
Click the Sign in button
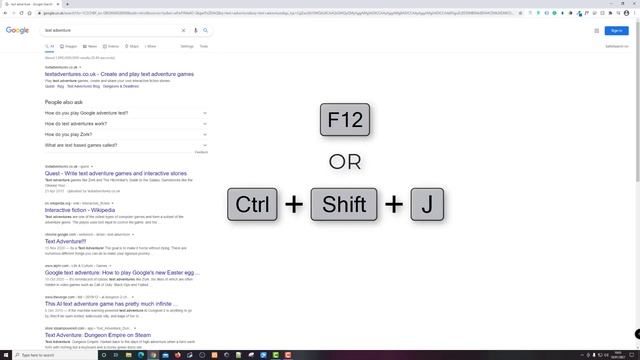(x=616, y=31)
